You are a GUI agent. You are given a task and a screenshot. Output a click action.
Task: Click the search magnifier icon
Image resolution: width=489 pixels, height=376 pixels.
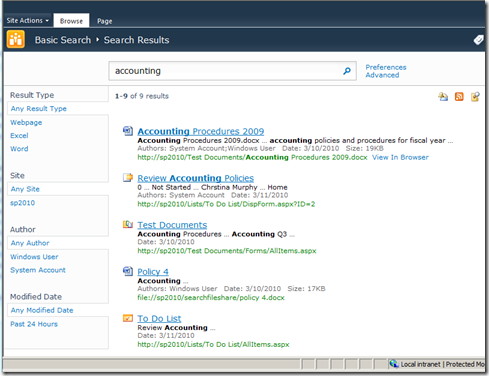click(347, 71)
